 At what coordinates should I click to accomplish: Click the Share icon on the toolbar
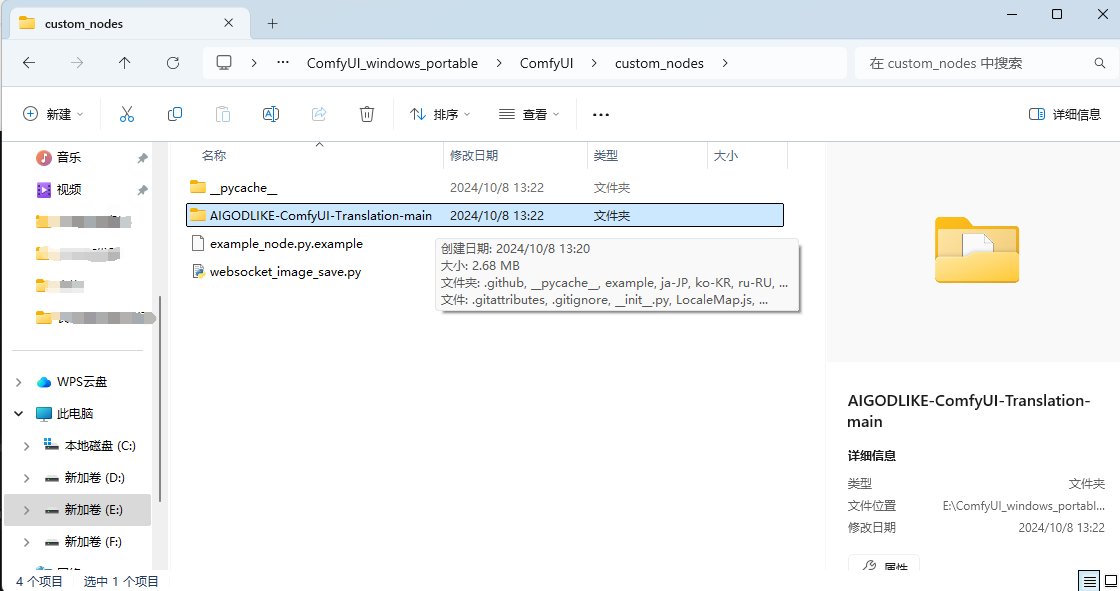pos(318,113)
